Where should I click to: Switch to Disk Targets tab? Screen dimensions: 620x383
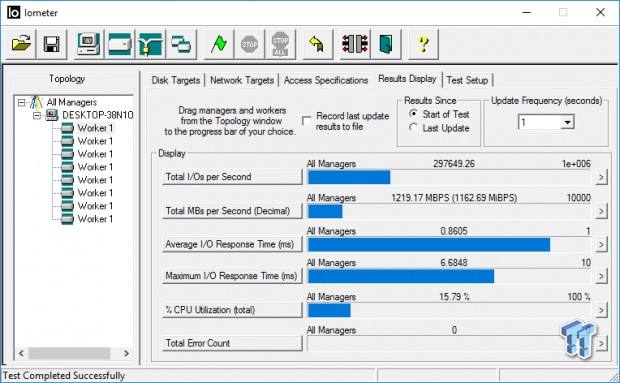(x=176, y=80)
